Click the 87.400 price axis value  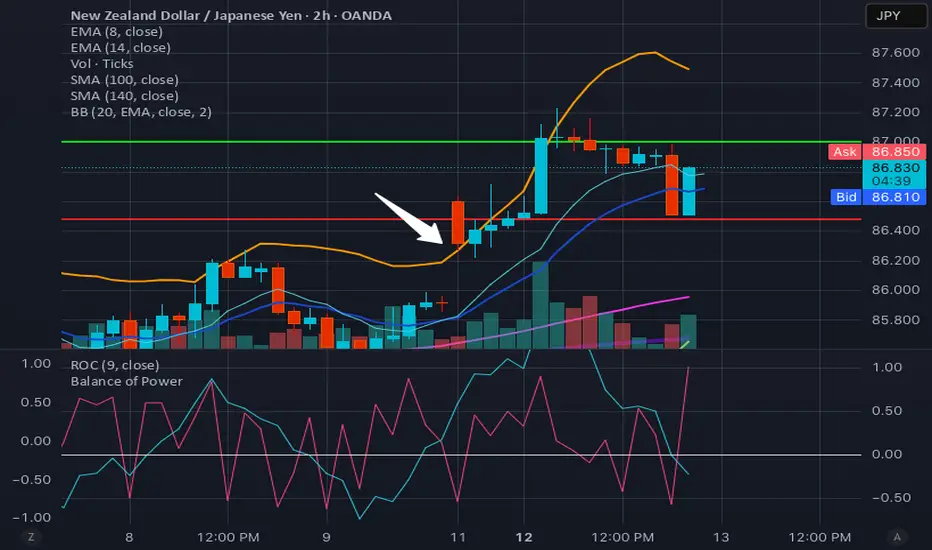pos(895,83)
